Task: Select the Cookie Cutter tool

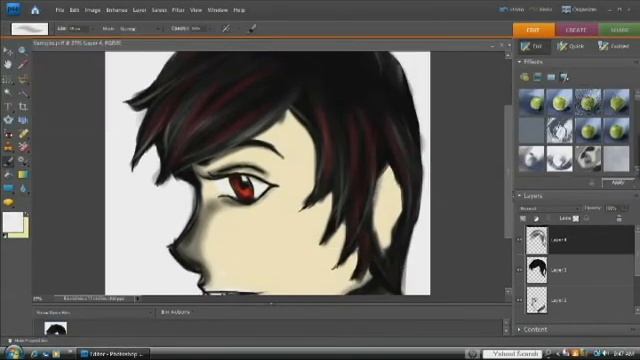Action: click(8, 120)
